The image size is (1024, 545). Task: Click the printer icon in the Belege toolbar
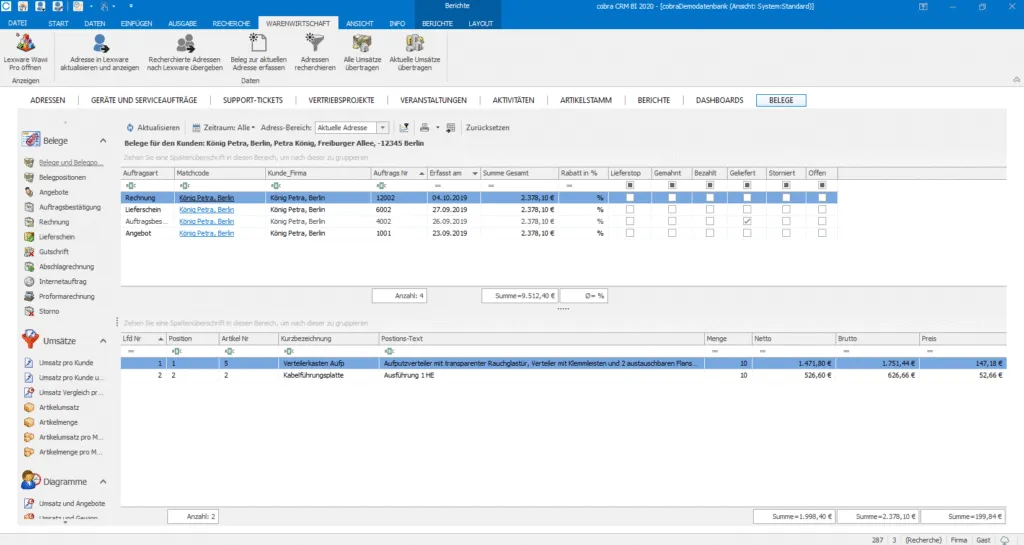[425, 128]
